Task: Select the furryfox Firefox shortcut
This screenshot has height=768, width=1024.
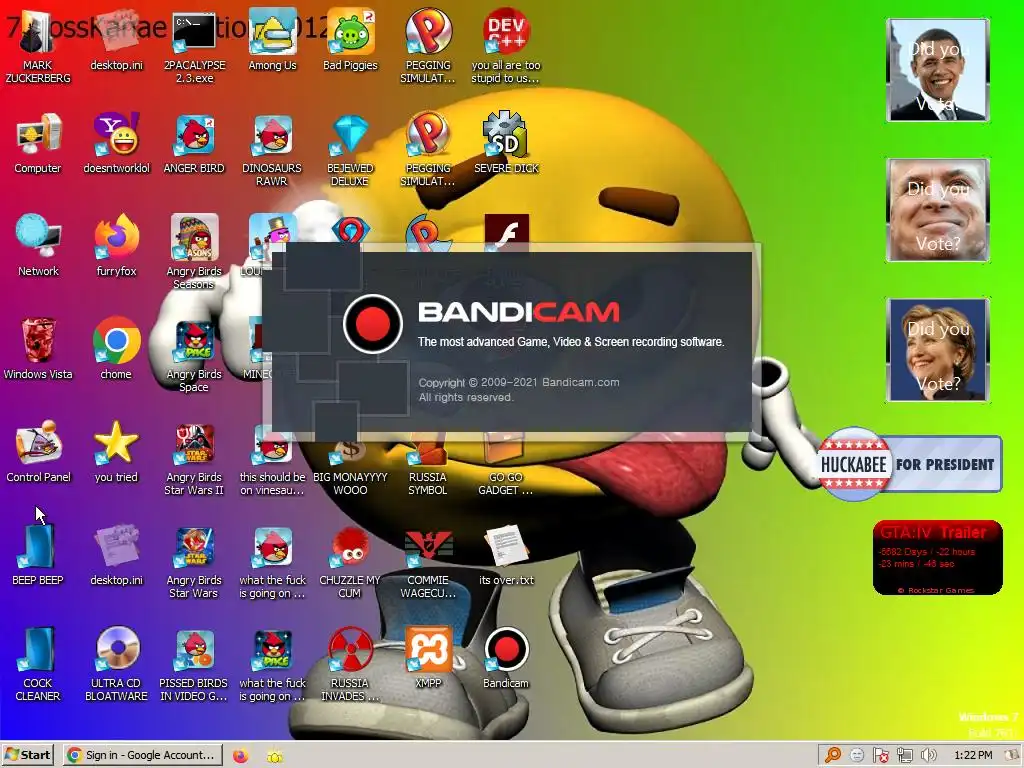Action: coord(116,246)
